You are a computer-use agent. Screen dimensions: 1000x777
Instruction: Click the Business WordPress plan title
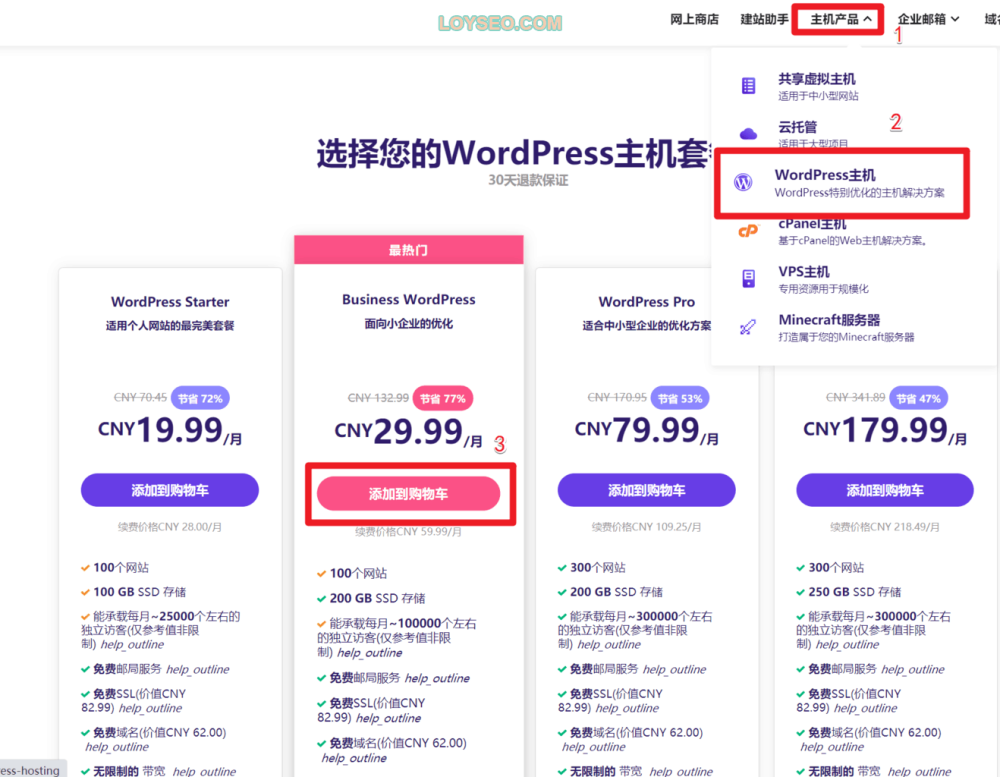pyautogui.click(x=408, y=299)
